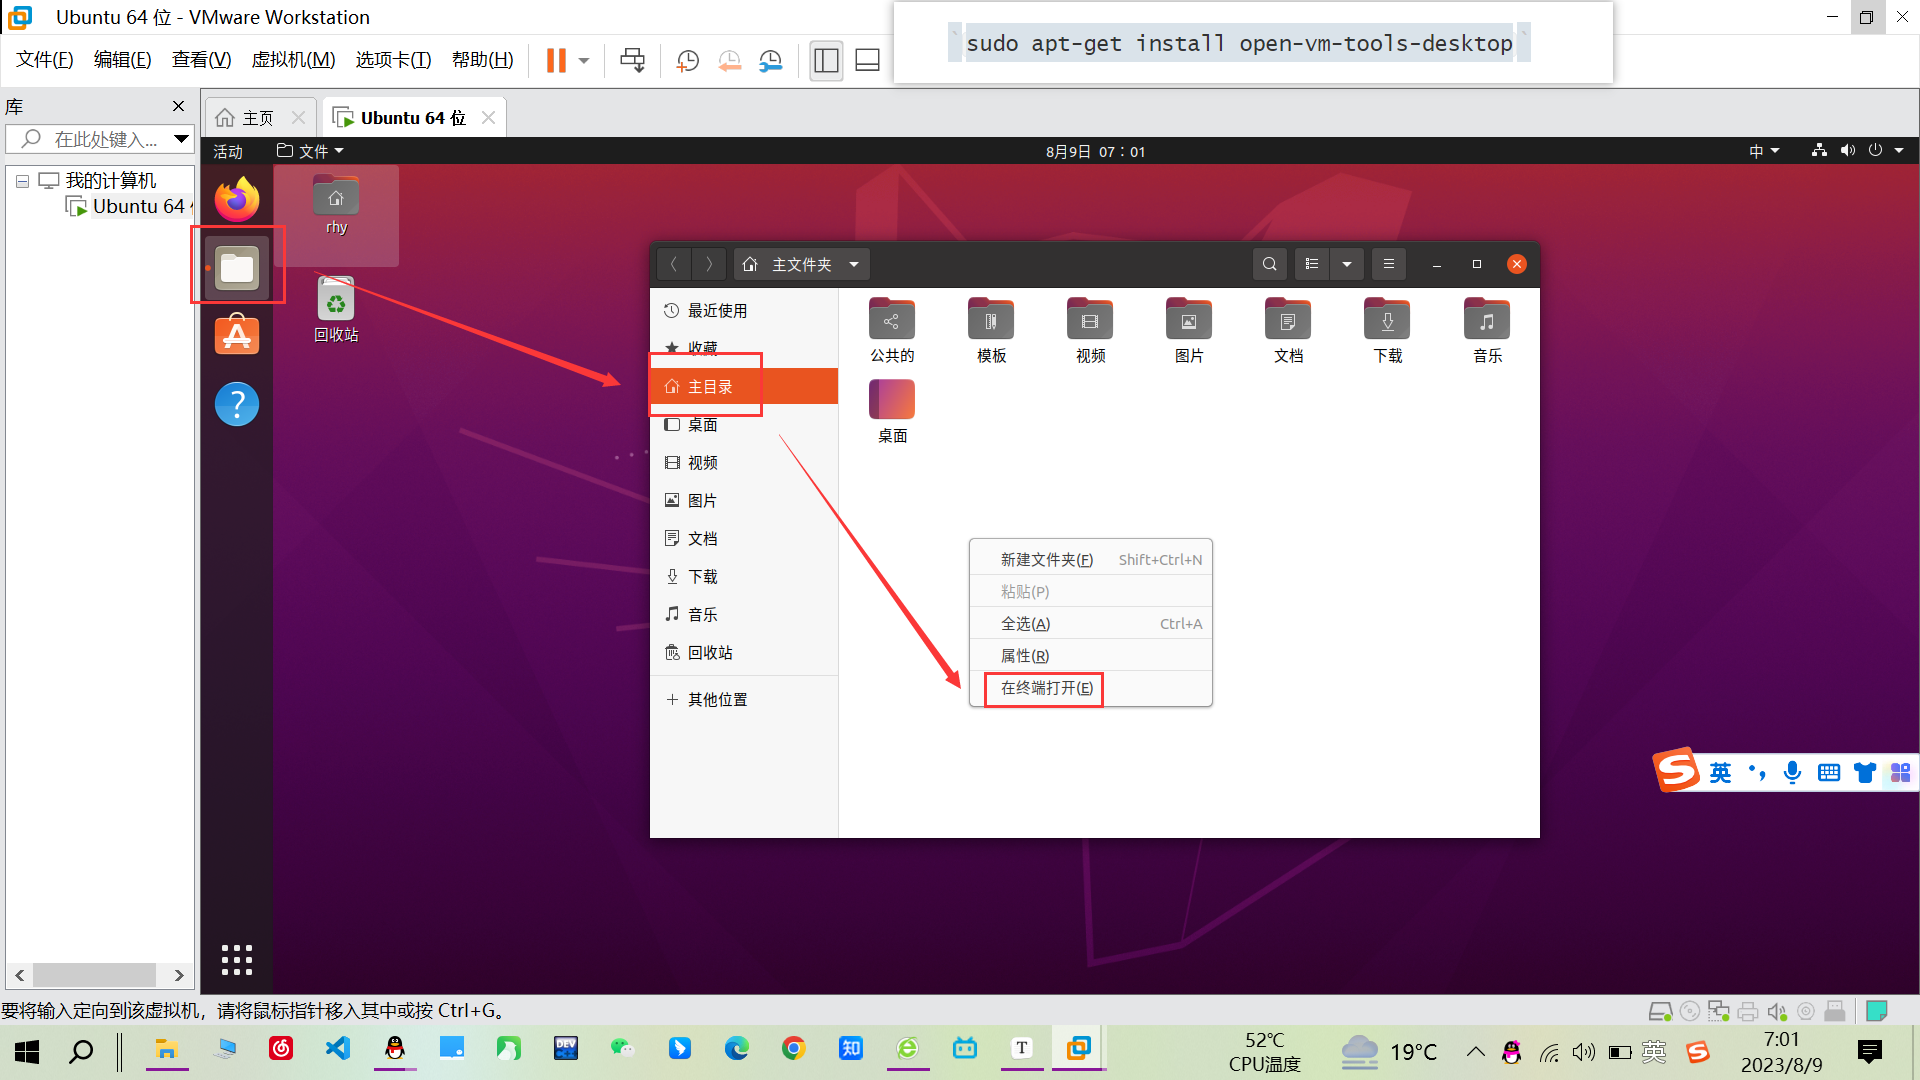Open the 公共的 folder

click(892, 331)
